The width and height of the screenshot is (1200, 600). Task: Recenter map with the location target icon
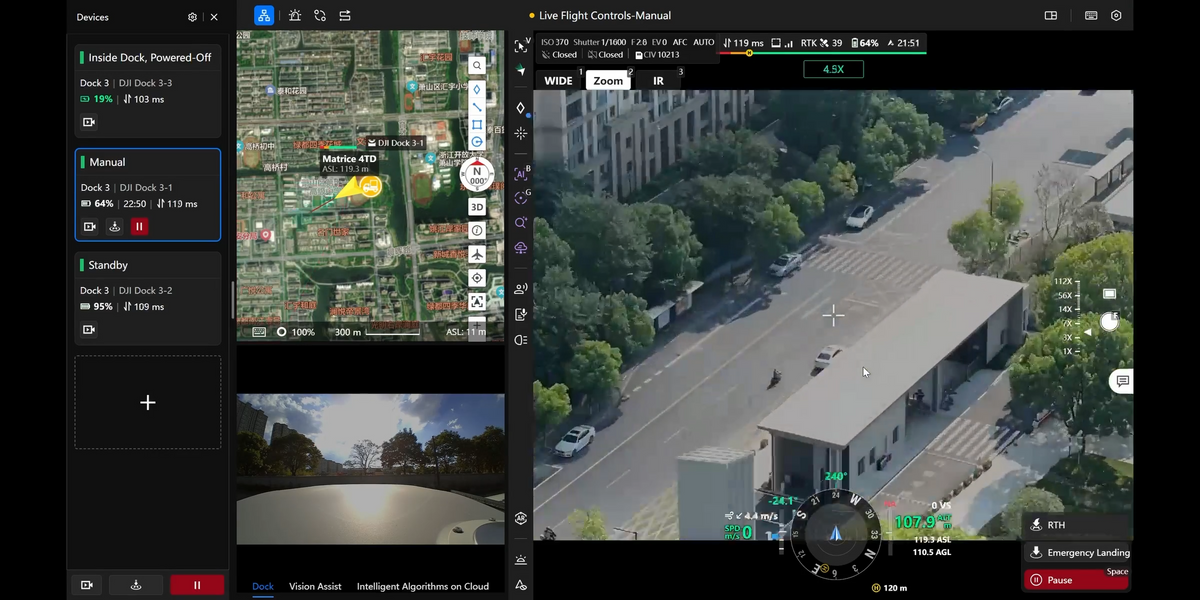click(x=477, y=278)
